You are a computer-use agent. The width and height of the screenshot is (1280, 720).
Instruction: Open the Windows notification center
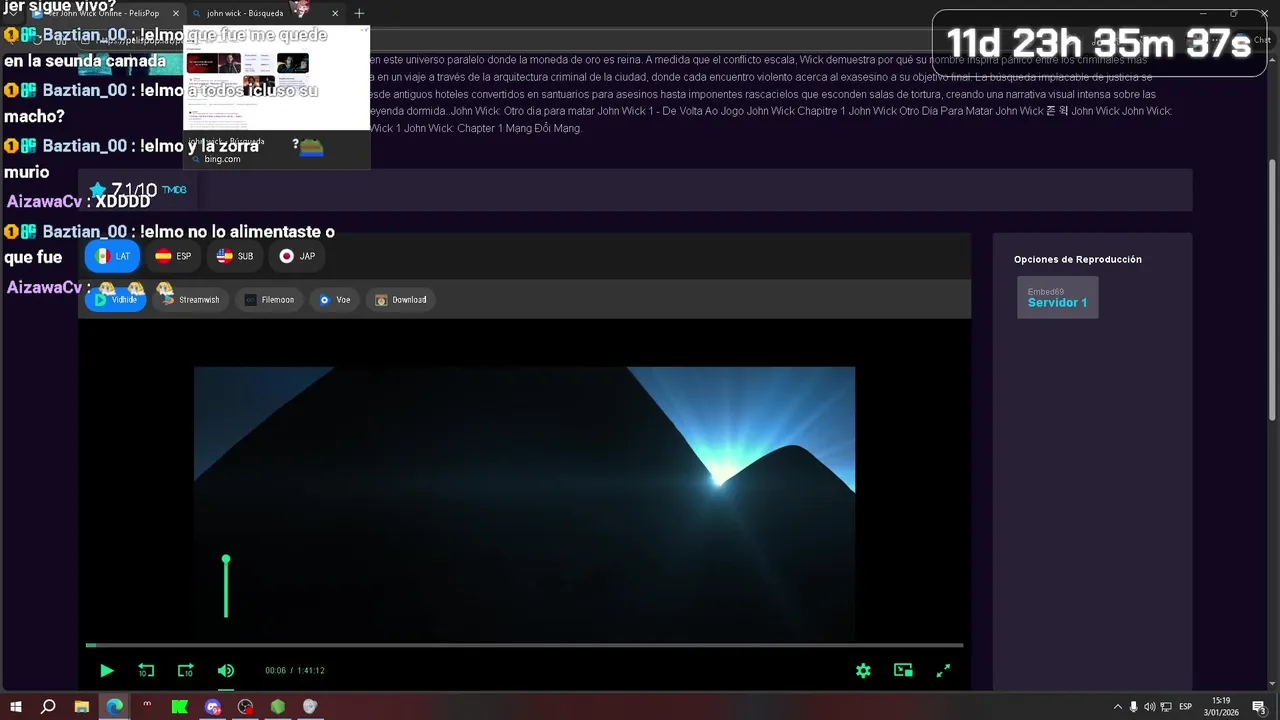click(x=1259, y=707)
